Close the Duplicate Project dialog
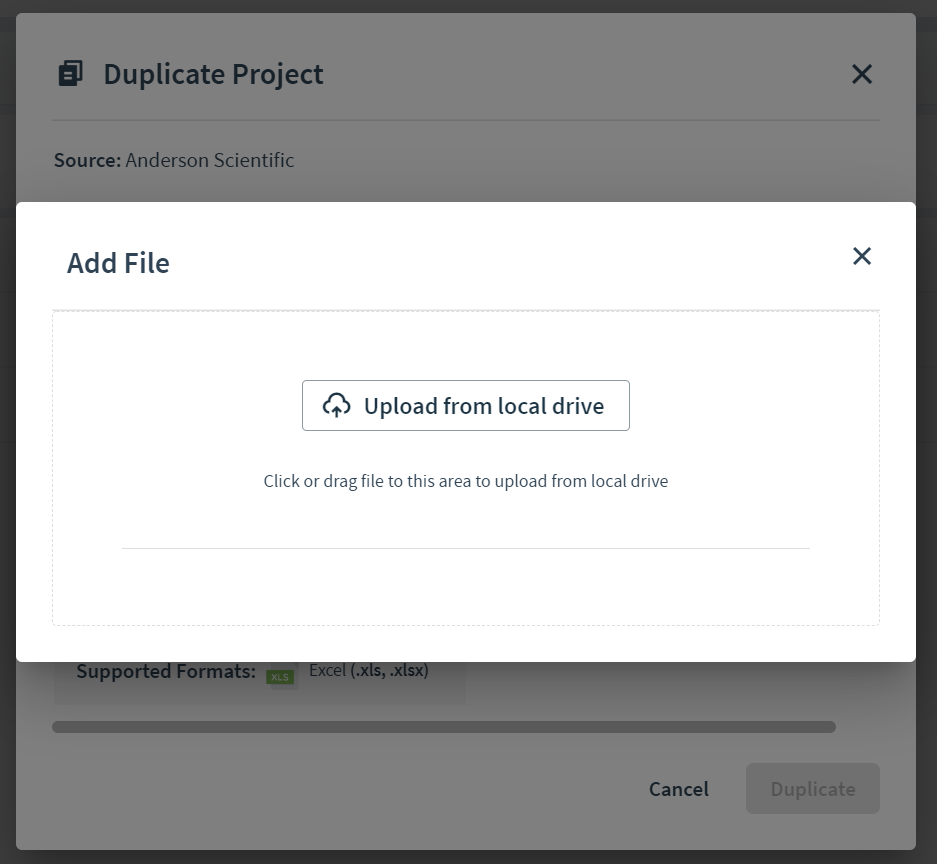Viewport: 937px width, 864px height. tap(861, 73)
